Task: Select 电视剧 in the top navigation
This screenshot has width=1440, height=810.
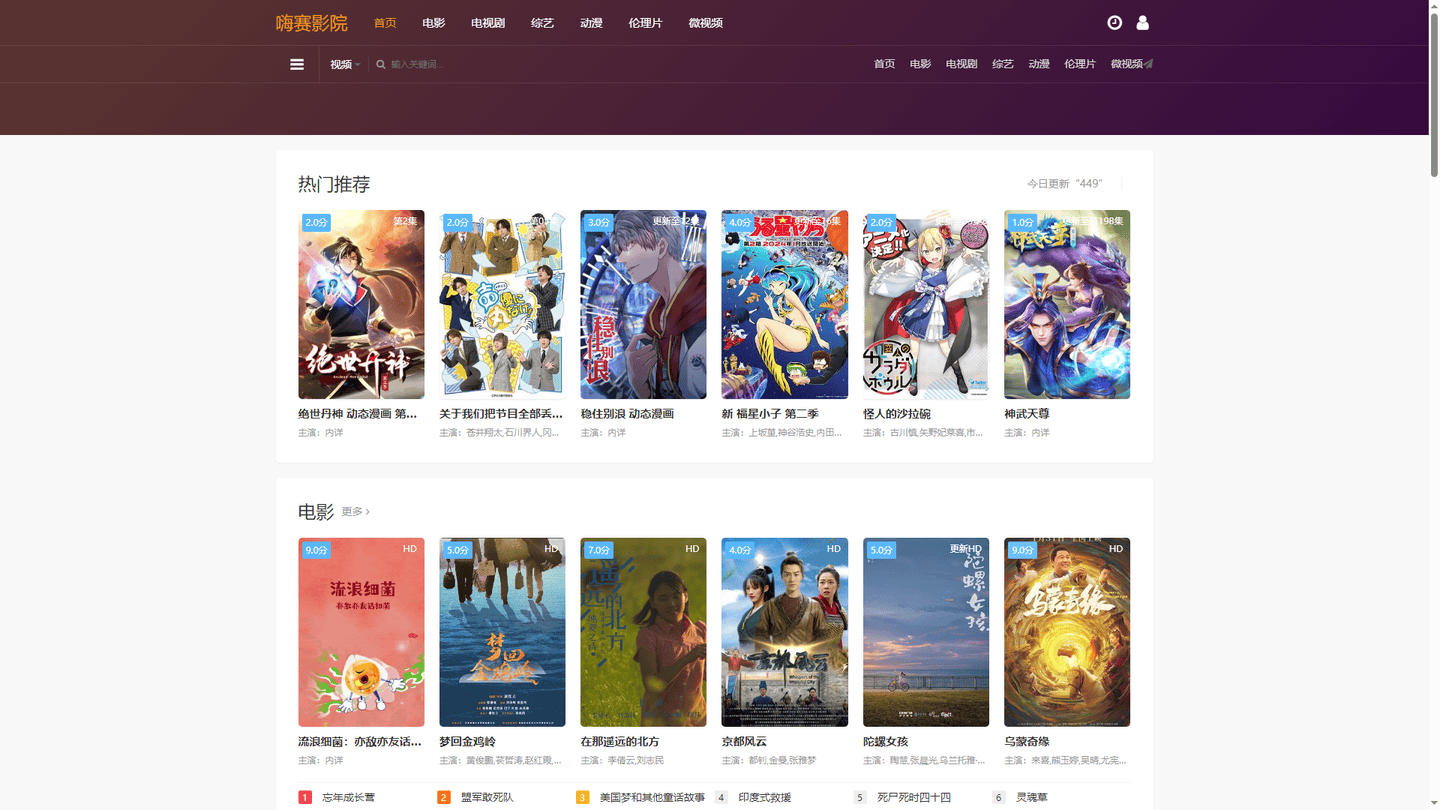Action: [488, 23]
